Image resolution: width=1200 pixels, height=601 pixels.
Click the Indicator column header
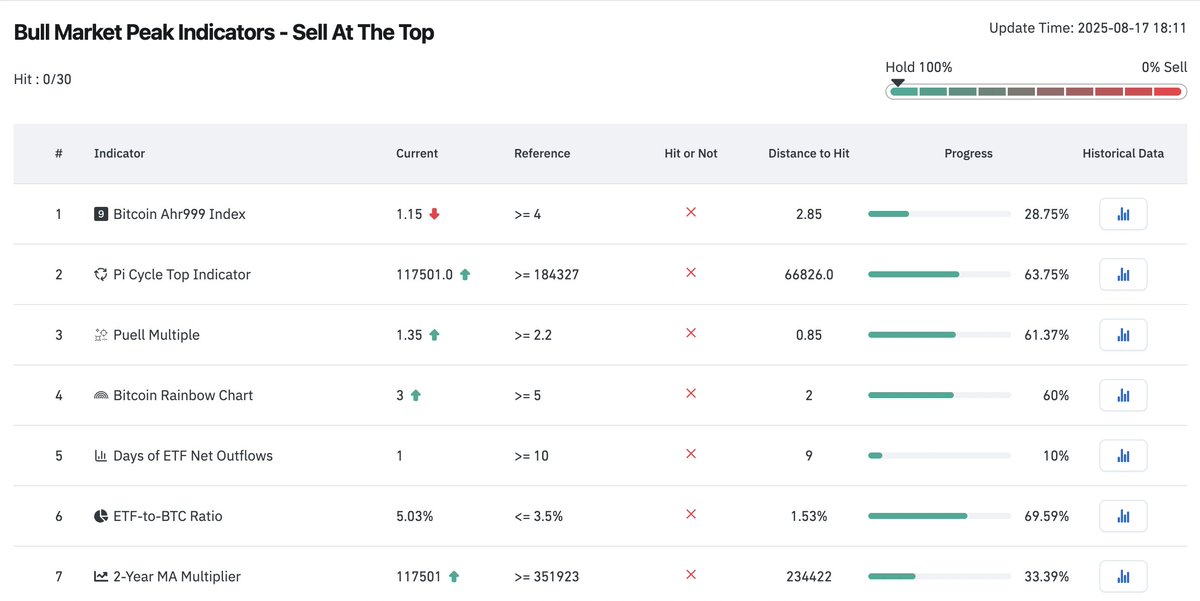click(x=119, y=154)
